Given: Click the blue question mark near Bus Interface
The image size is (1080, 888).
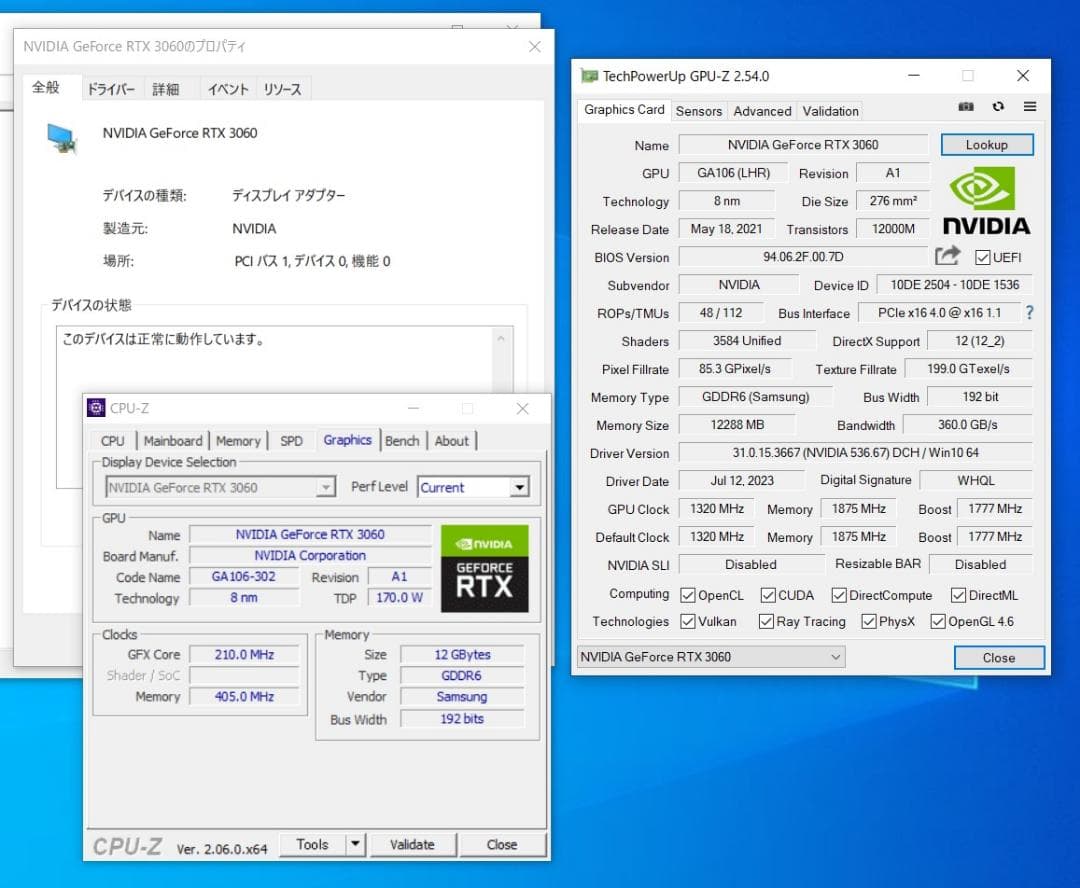Looking at the screenshot, I should 1029,313.
